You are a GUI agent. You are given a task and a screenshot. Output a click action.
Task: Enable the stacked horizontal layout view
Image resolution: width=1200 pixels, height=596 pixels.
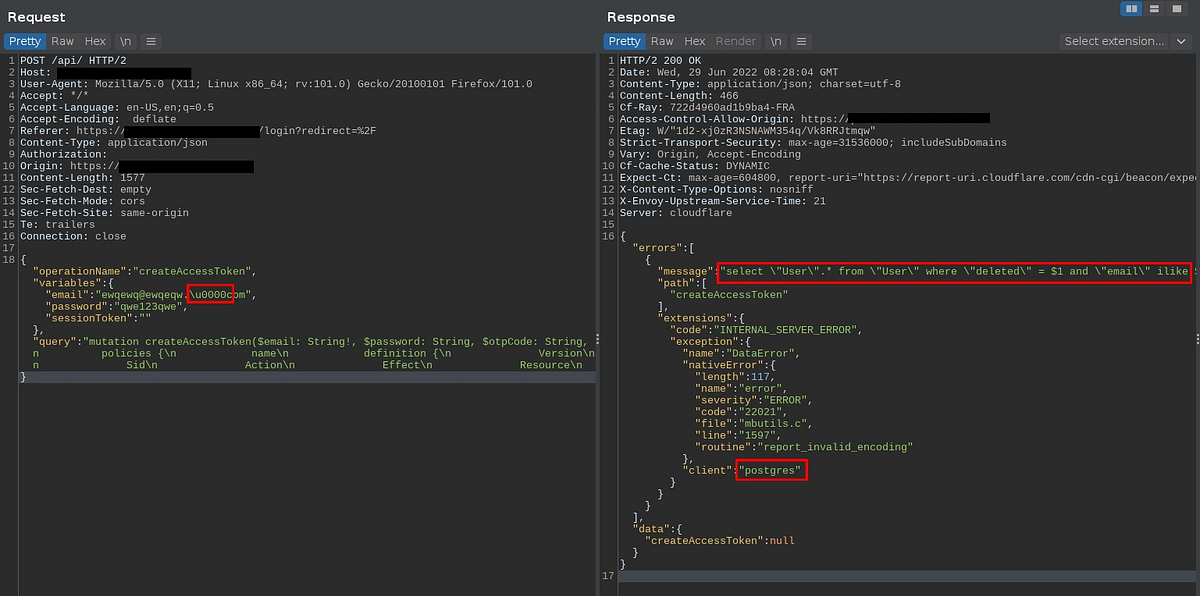point(1154,9)
